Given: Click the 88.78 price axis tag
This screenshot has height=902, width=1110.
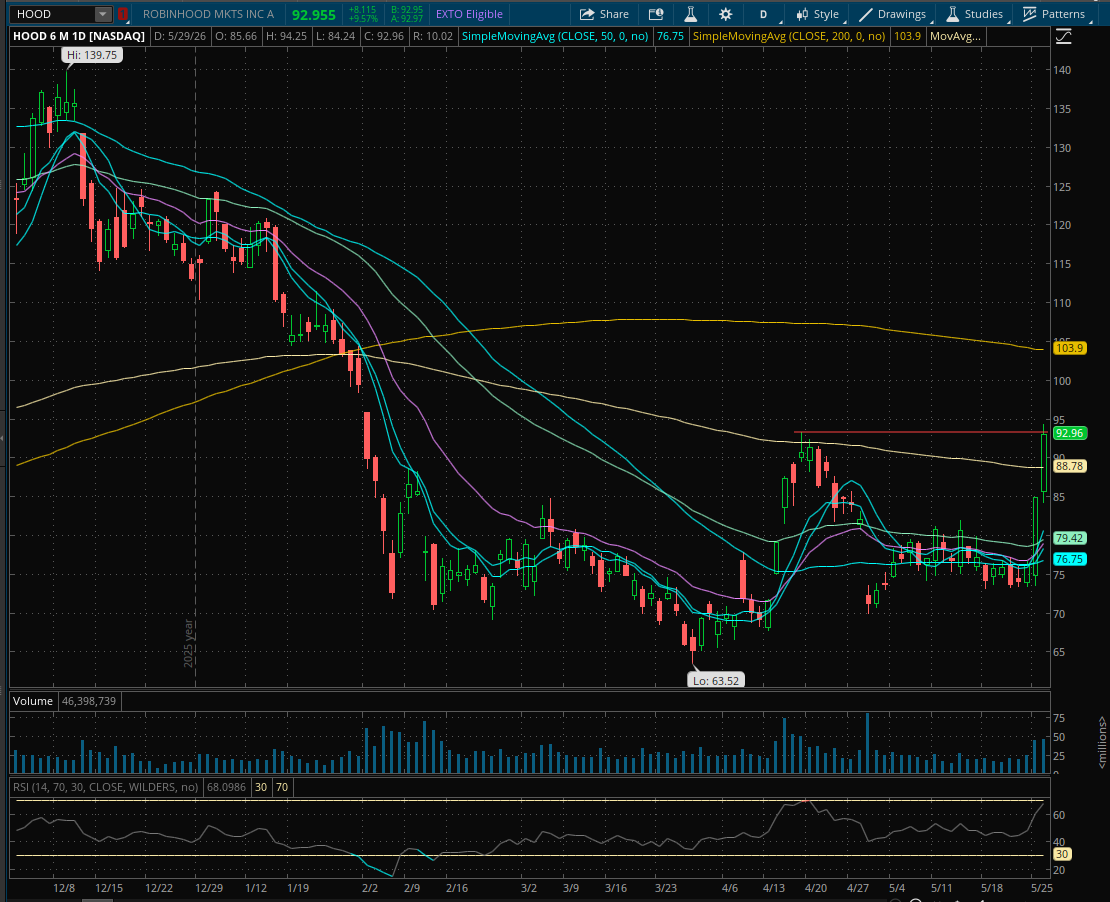Looking at the screenshot, I should [x=1069, y=466].
